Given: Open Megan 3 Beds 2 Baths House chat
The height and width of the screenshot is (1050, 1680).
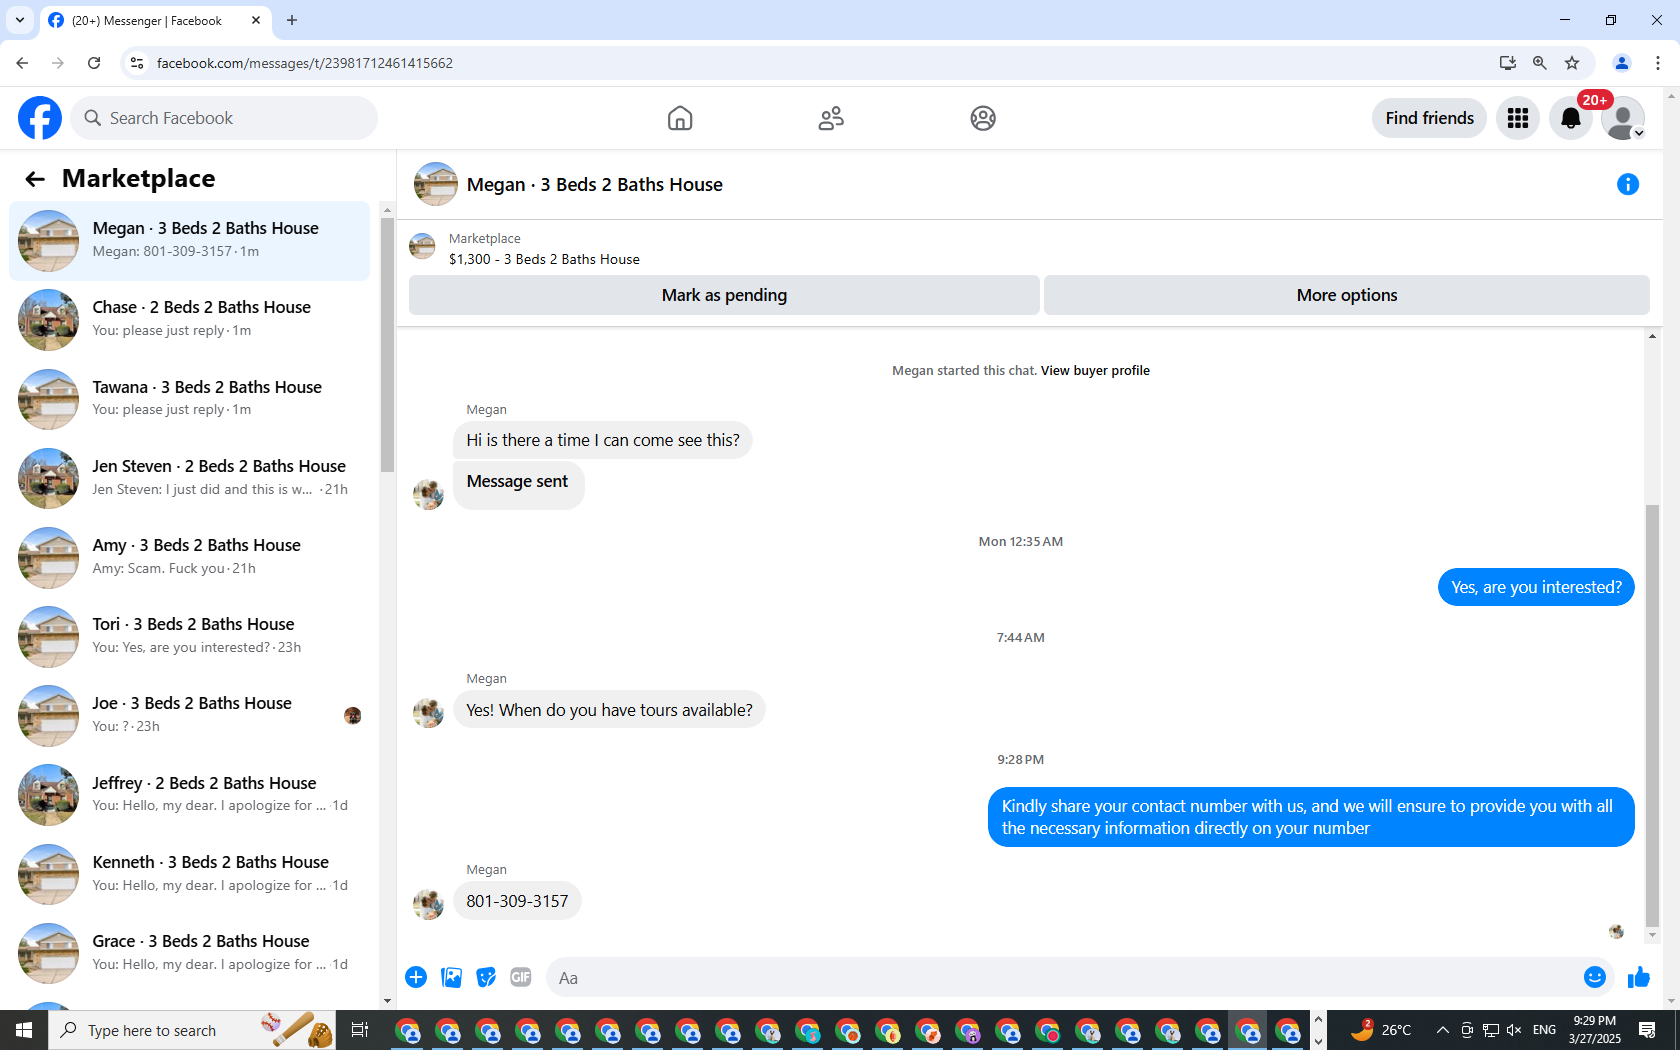Looking at the screenshot, I should (190, 240).
